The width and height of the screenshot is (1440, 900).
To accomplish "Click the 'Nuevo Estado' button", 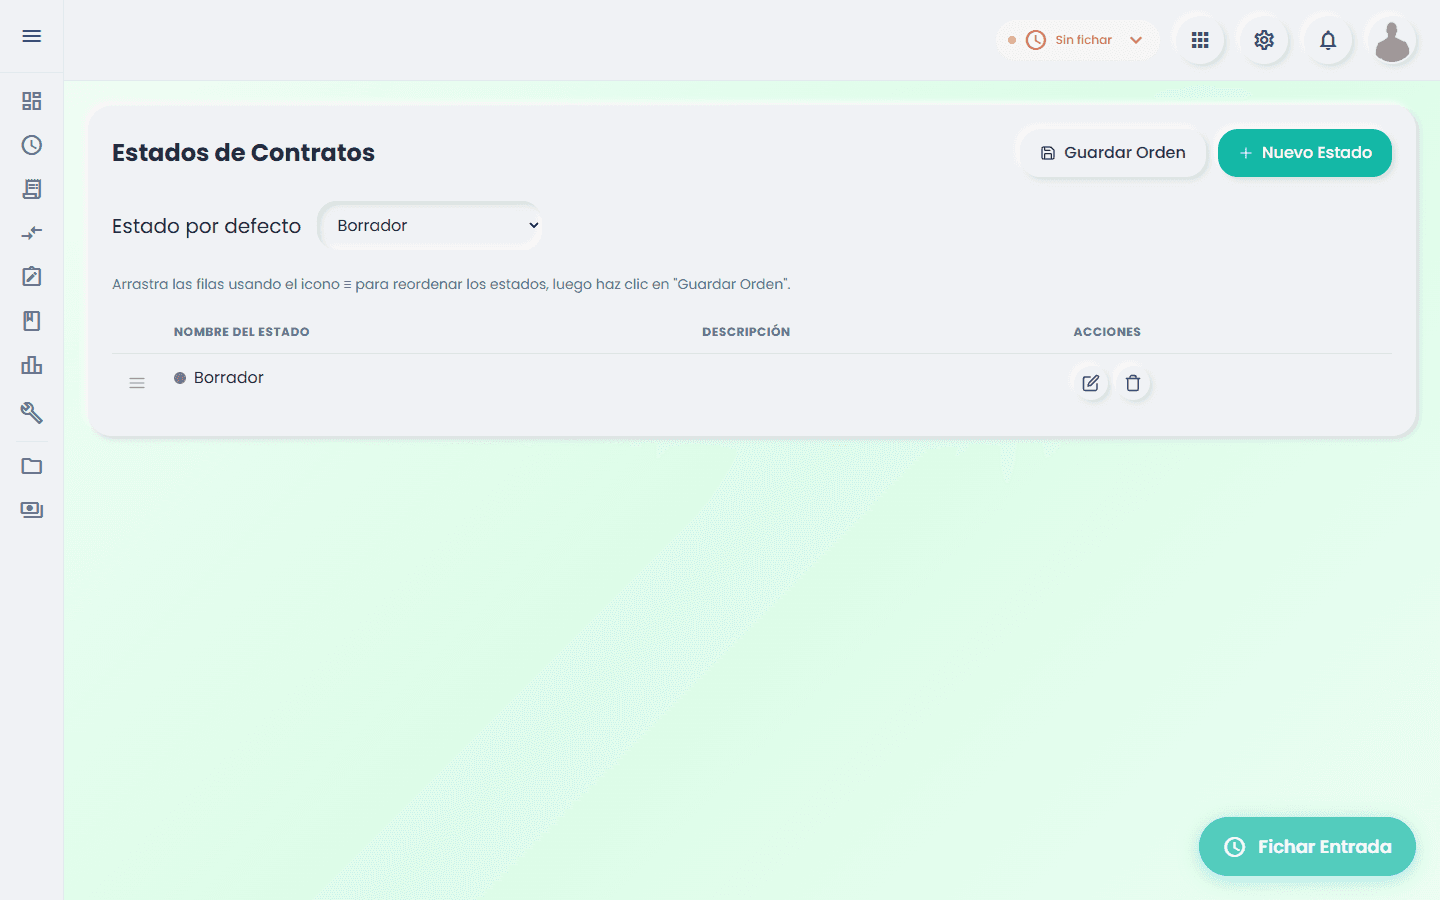I will tap(1305, 153).
